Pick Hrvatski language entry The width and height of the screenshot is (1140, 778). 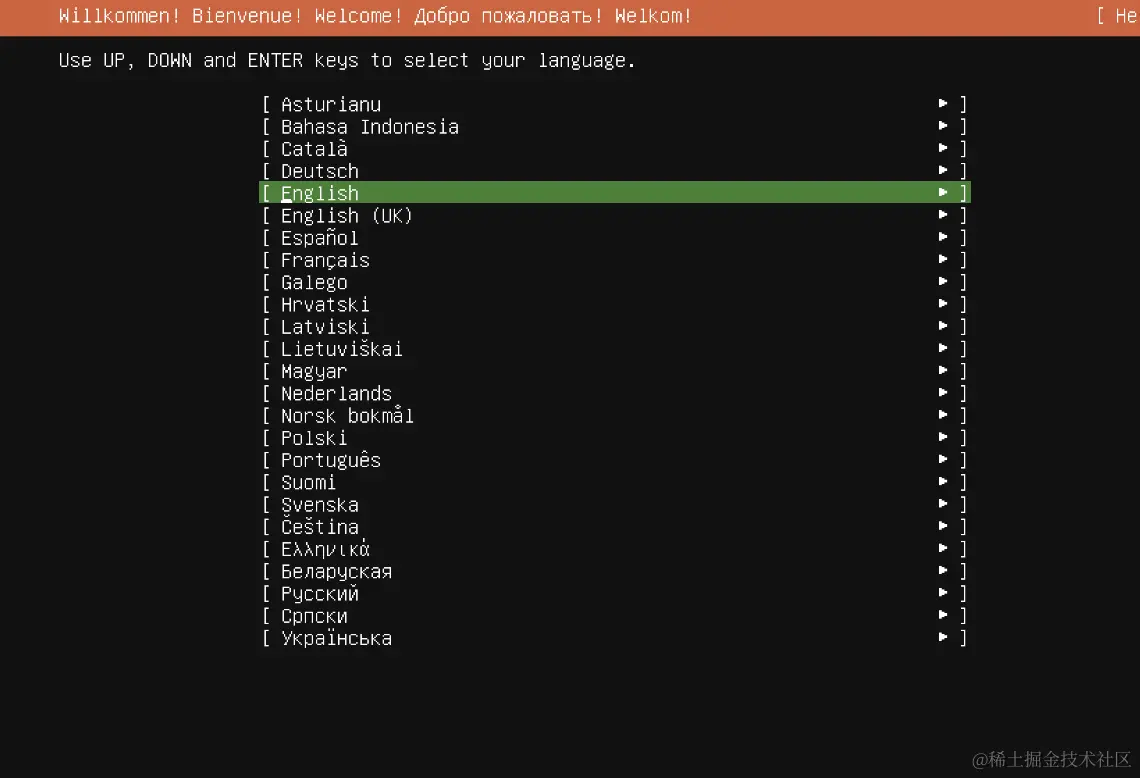(x=614, y=304)
